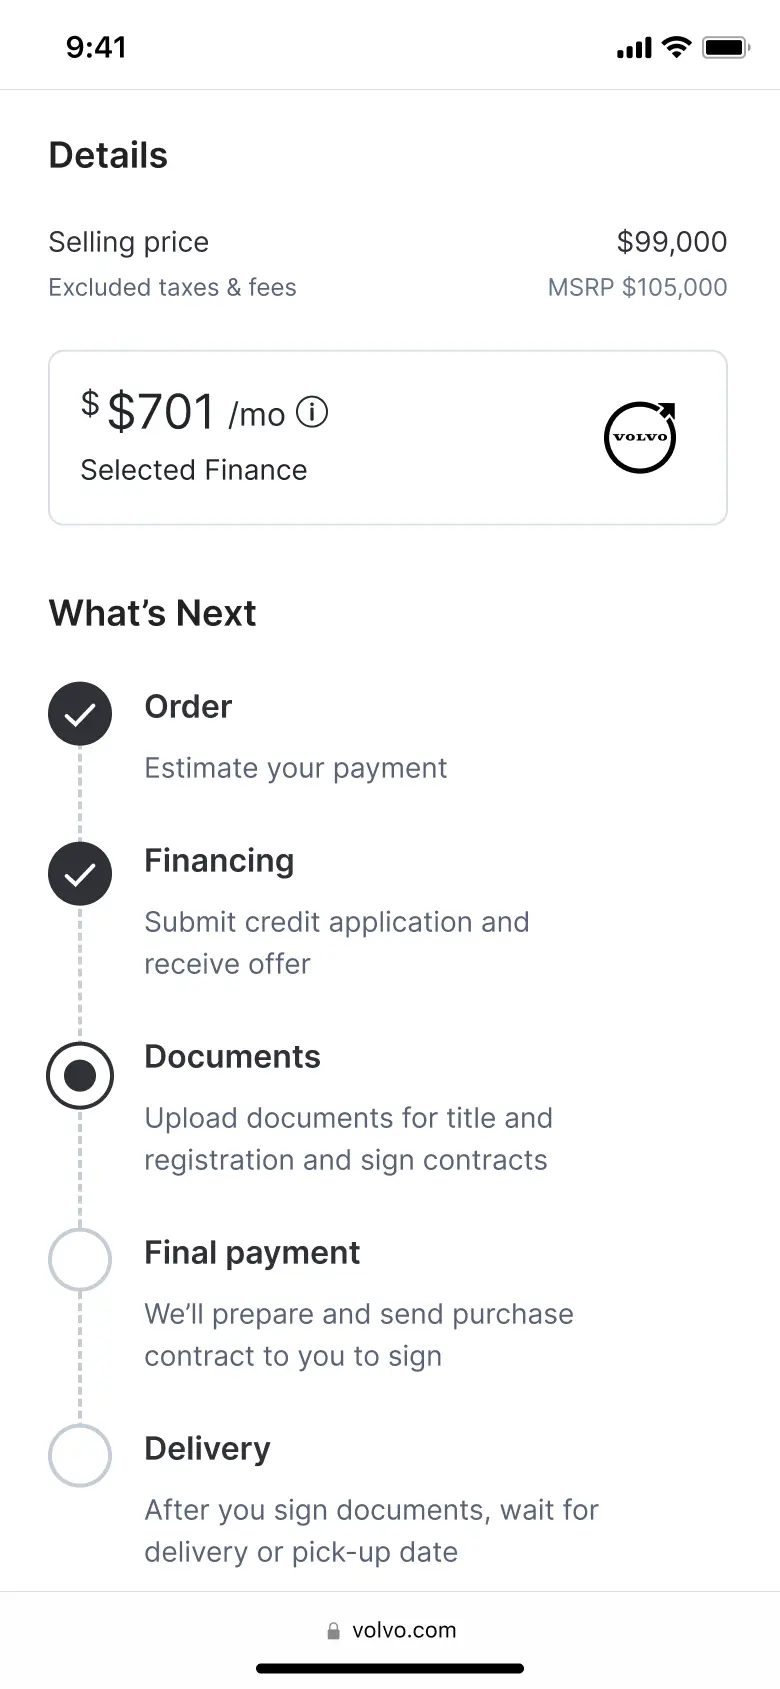Tap the $701 monthly payment amount
This screenshot has height=1689, width=780.
click(161, 412)
